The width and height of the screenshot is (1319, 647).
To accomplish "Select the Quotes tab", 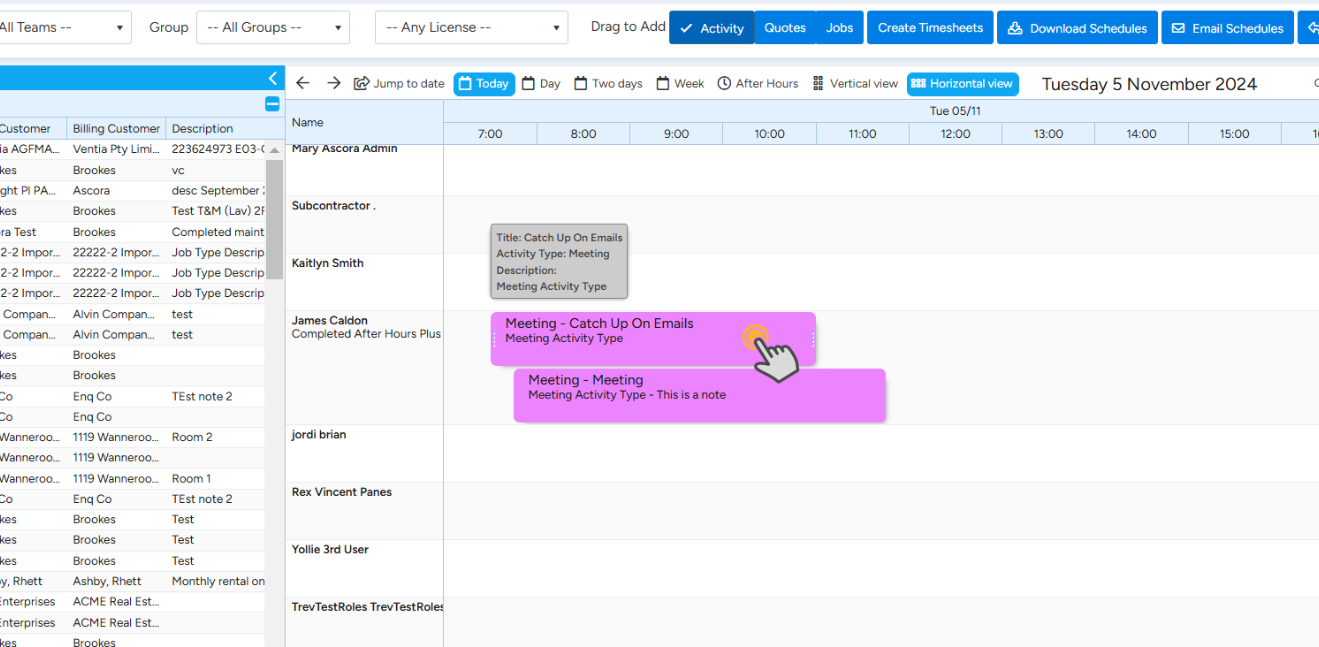I will click(x=785, y=28).
